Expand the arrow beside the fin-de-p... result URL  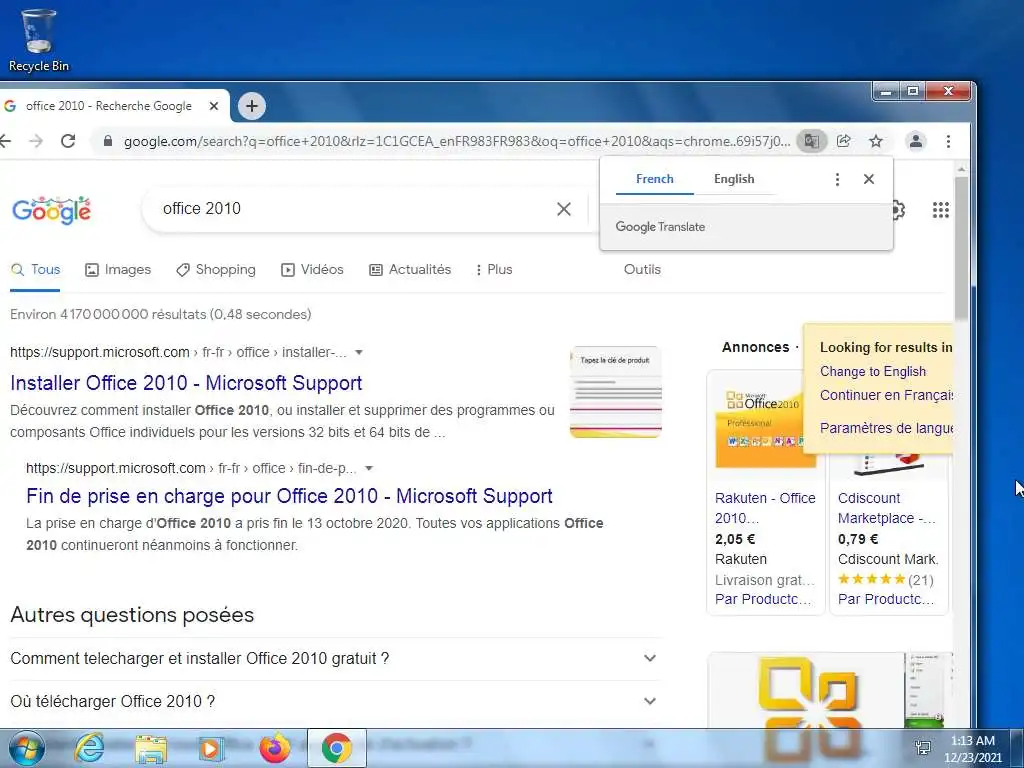369,468
